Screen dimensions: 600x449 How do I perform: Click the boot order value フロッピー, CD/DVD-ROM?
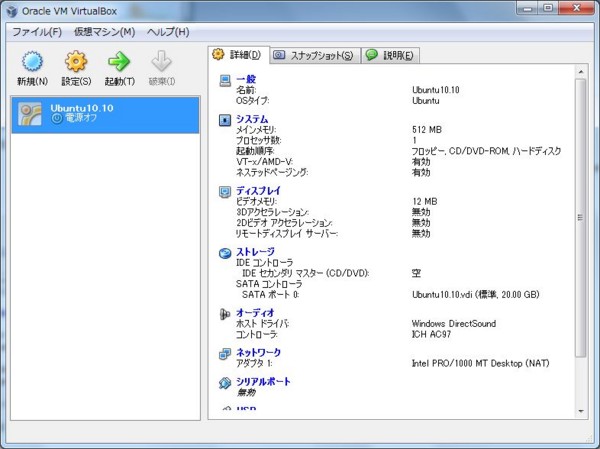point(486,151)
